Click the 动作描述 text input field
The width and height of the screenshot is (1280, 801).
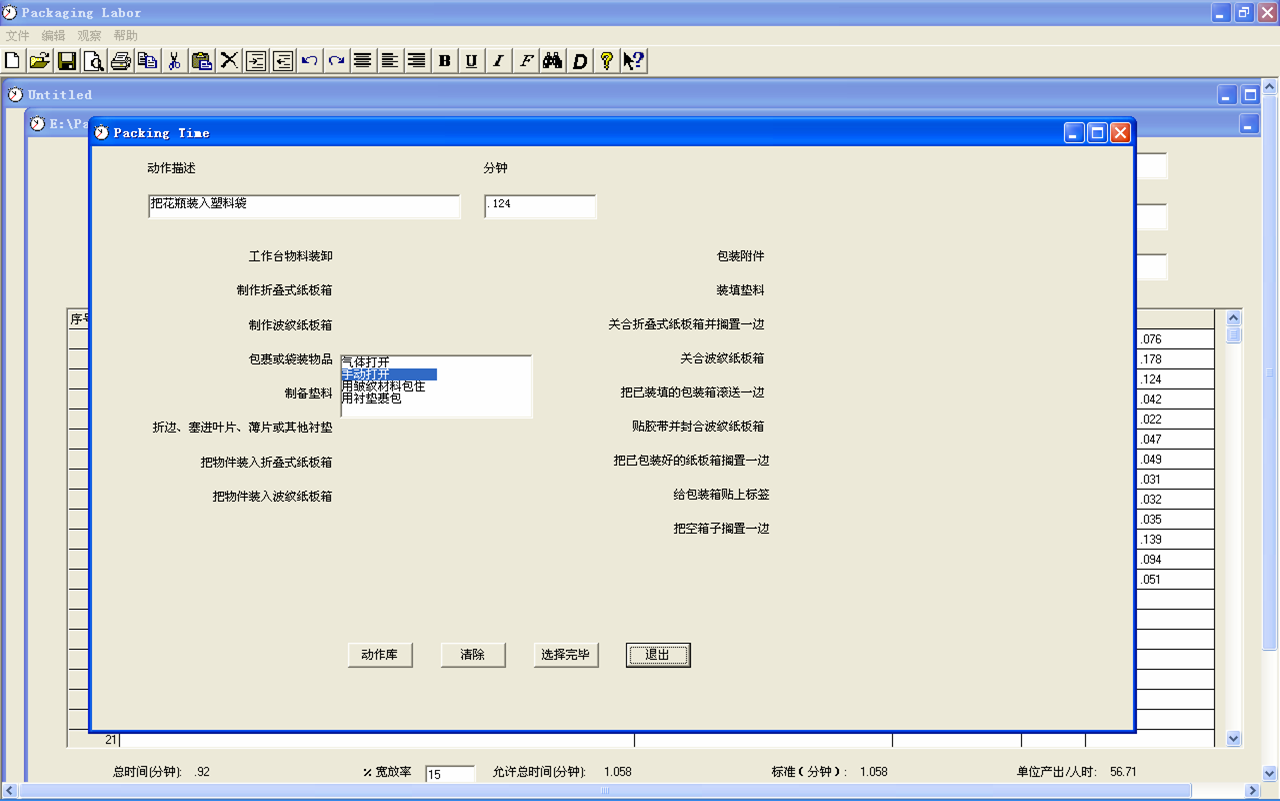(x=304, y=206)
